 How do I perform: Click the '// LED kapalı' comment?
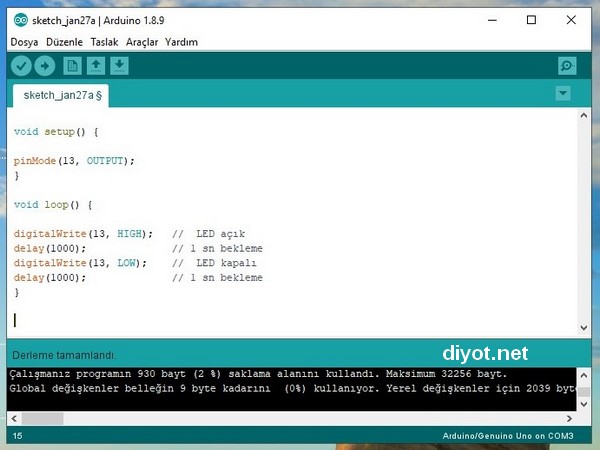214,263
